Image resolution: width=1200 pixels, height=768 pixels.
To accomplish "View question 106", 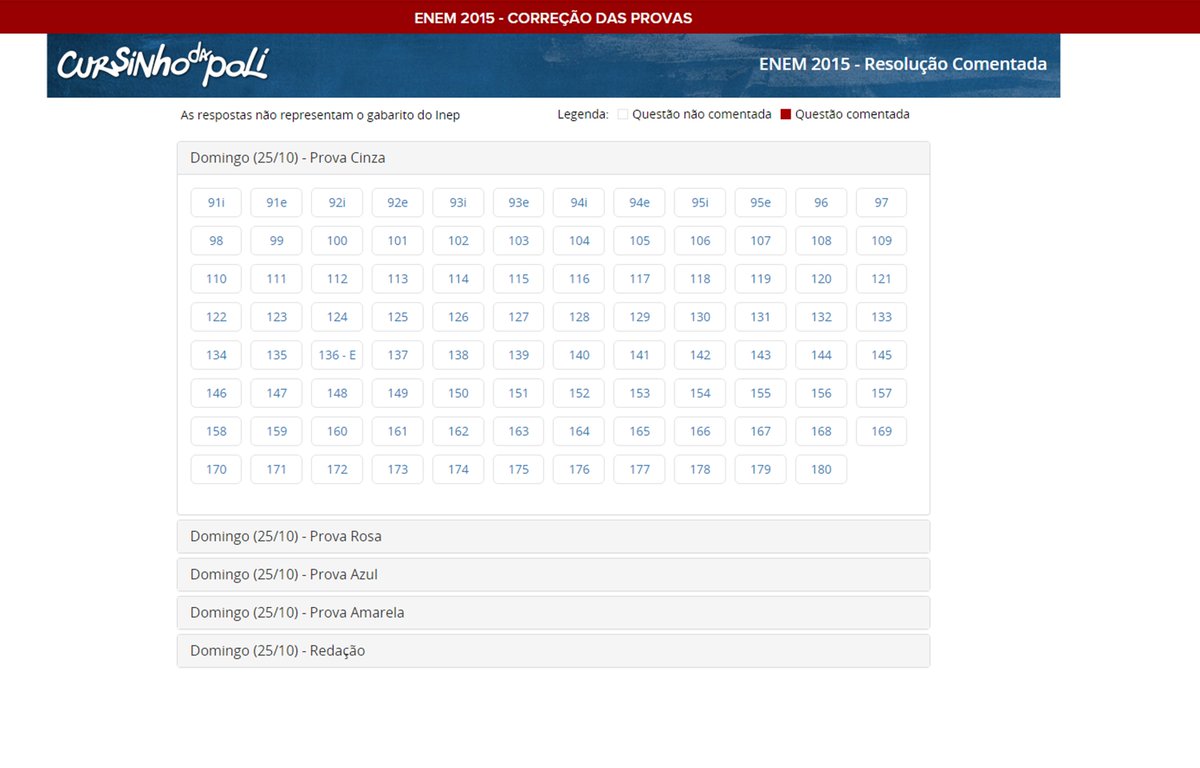I will coord(700,240).
